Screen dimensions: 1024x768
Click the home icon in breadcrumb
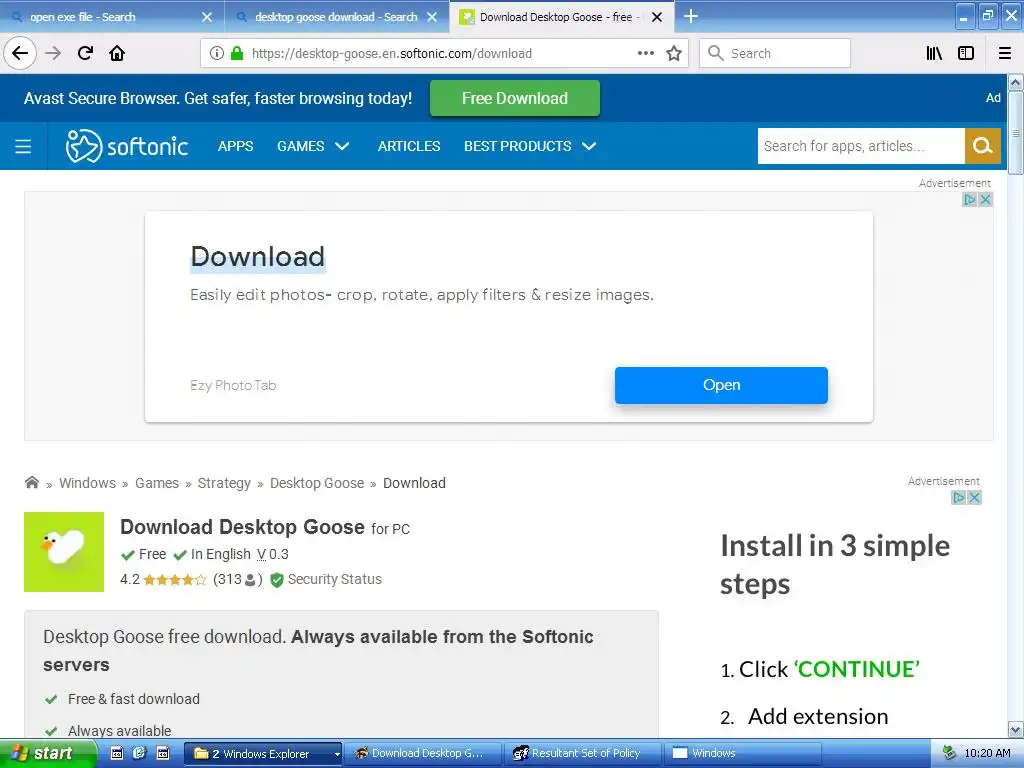[x=31, y=482]
